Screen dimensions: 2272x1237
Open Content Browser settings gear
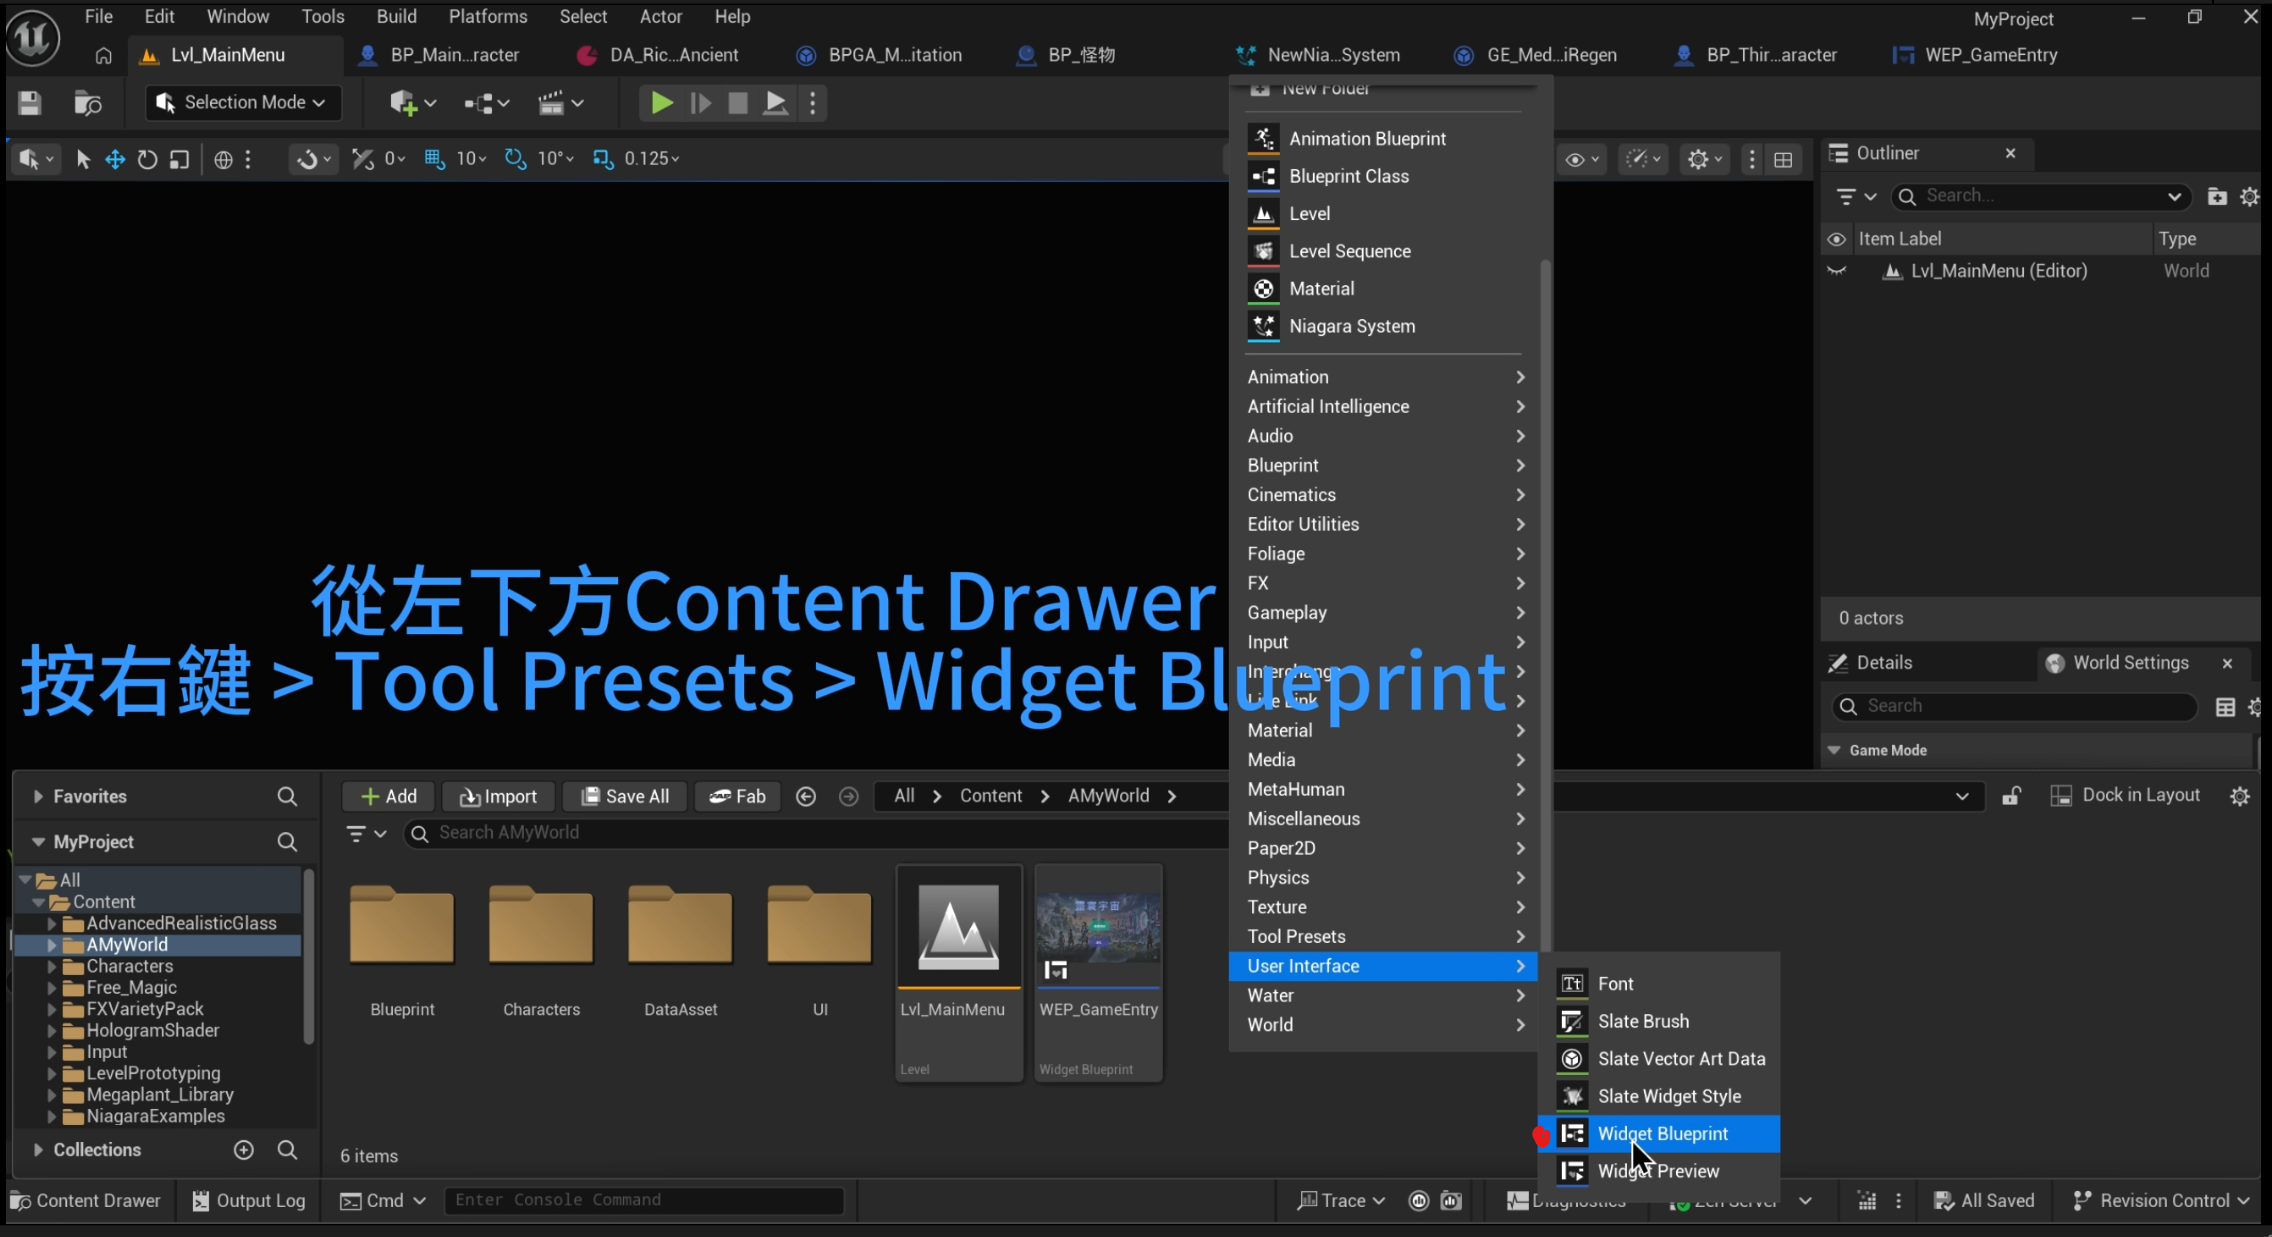coord(2240,796)
